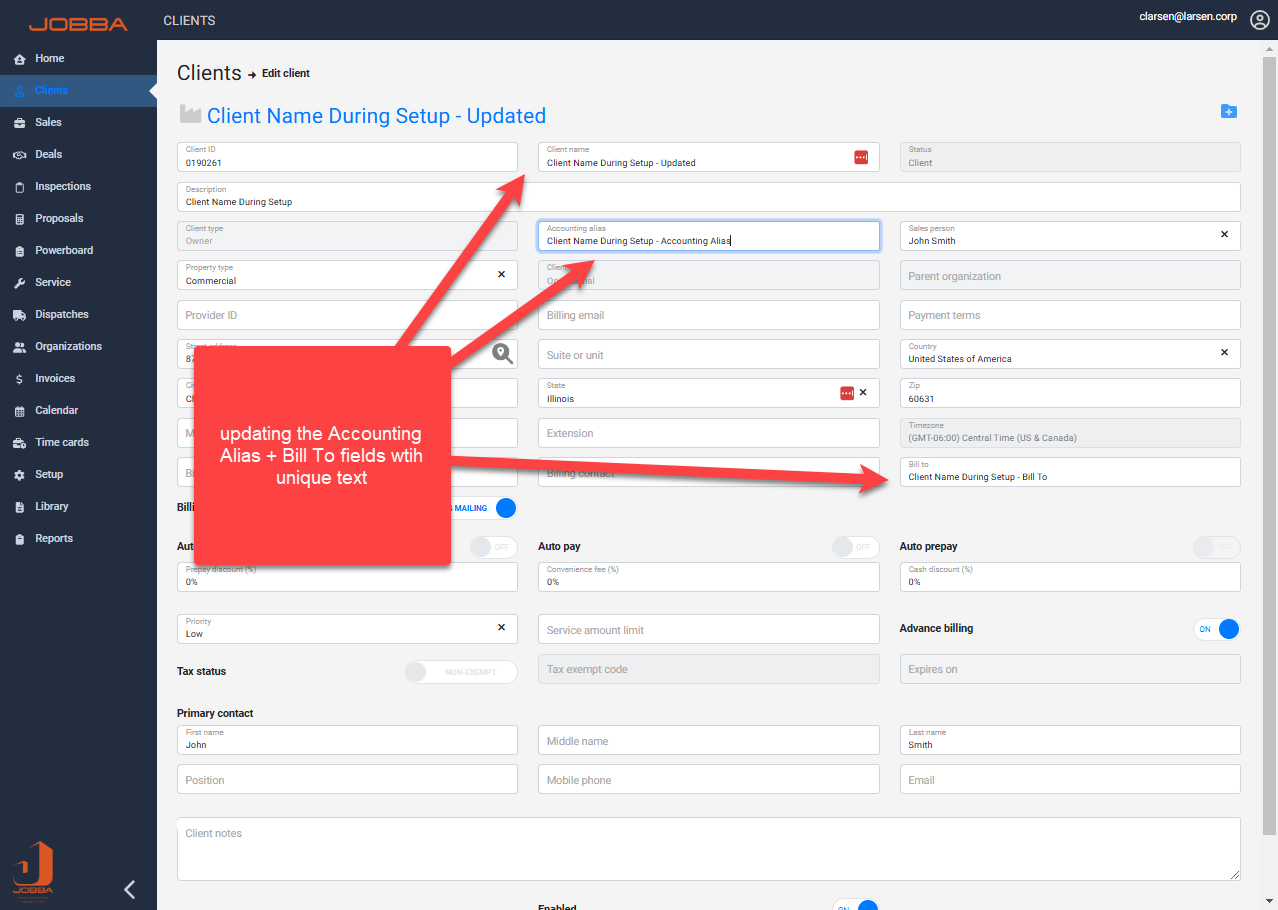Toggle the Tax status non-exempt switch

coord(461,672)
